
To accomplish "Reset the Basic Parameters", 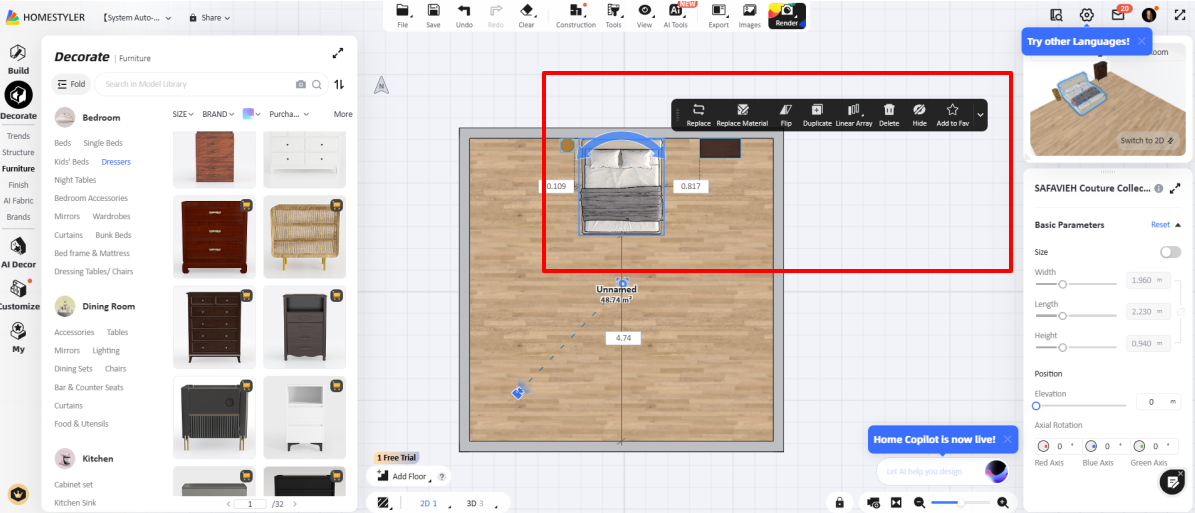I will 1160,225.
